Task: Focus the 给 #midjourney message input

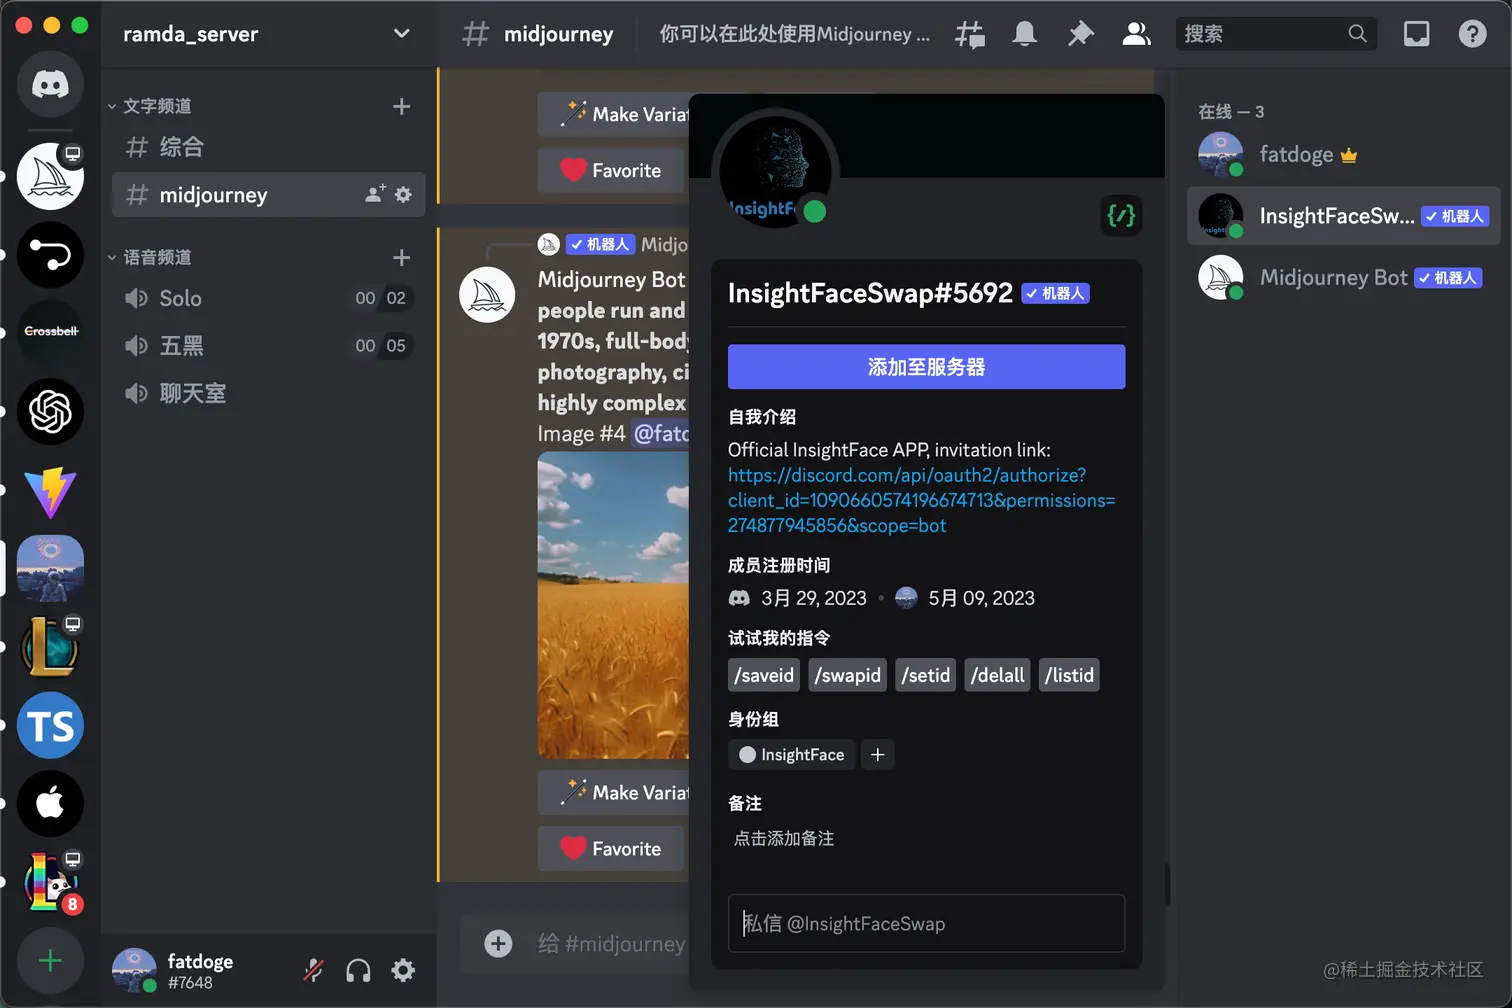Action: point(611,943)
